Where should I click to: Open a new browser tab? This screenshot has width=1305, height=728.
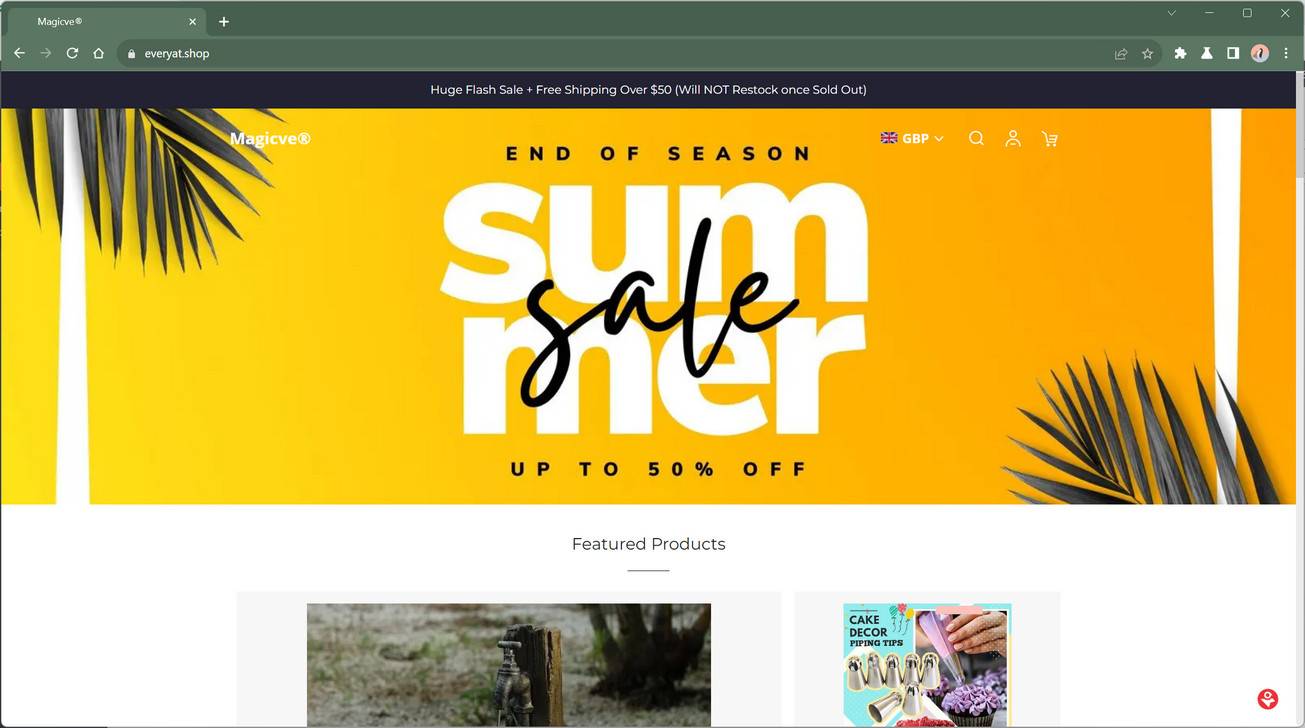tap(224, 22)
